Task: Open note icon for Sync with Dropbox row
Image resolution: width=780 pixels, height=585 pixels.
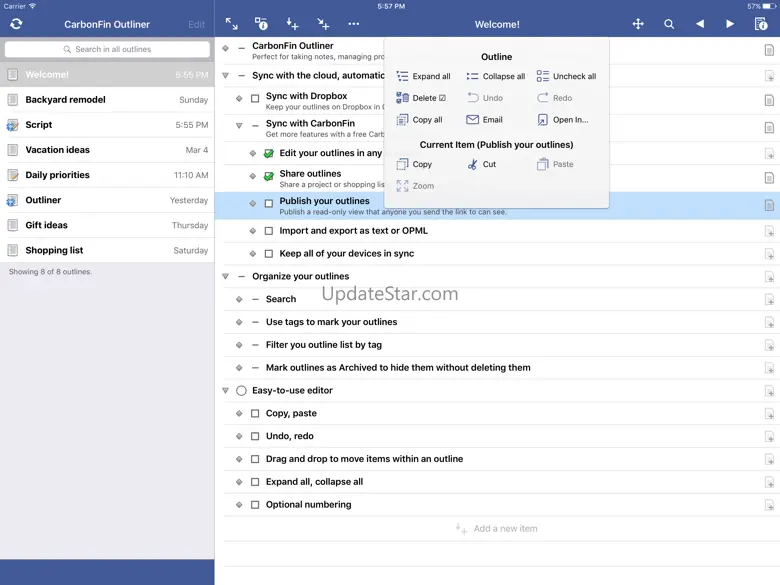Action: pos(769,100)
